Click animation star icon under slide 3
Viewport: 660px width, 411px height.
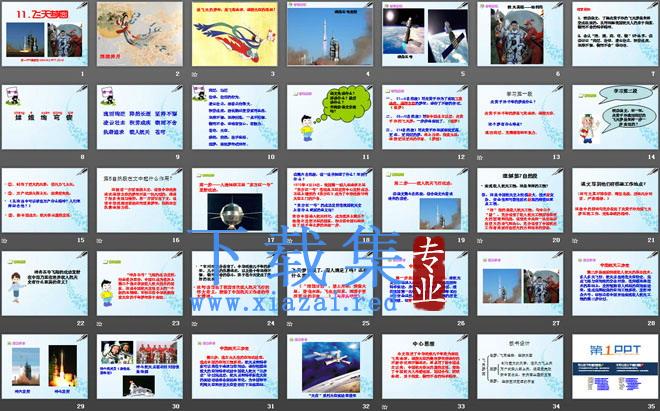194,74
